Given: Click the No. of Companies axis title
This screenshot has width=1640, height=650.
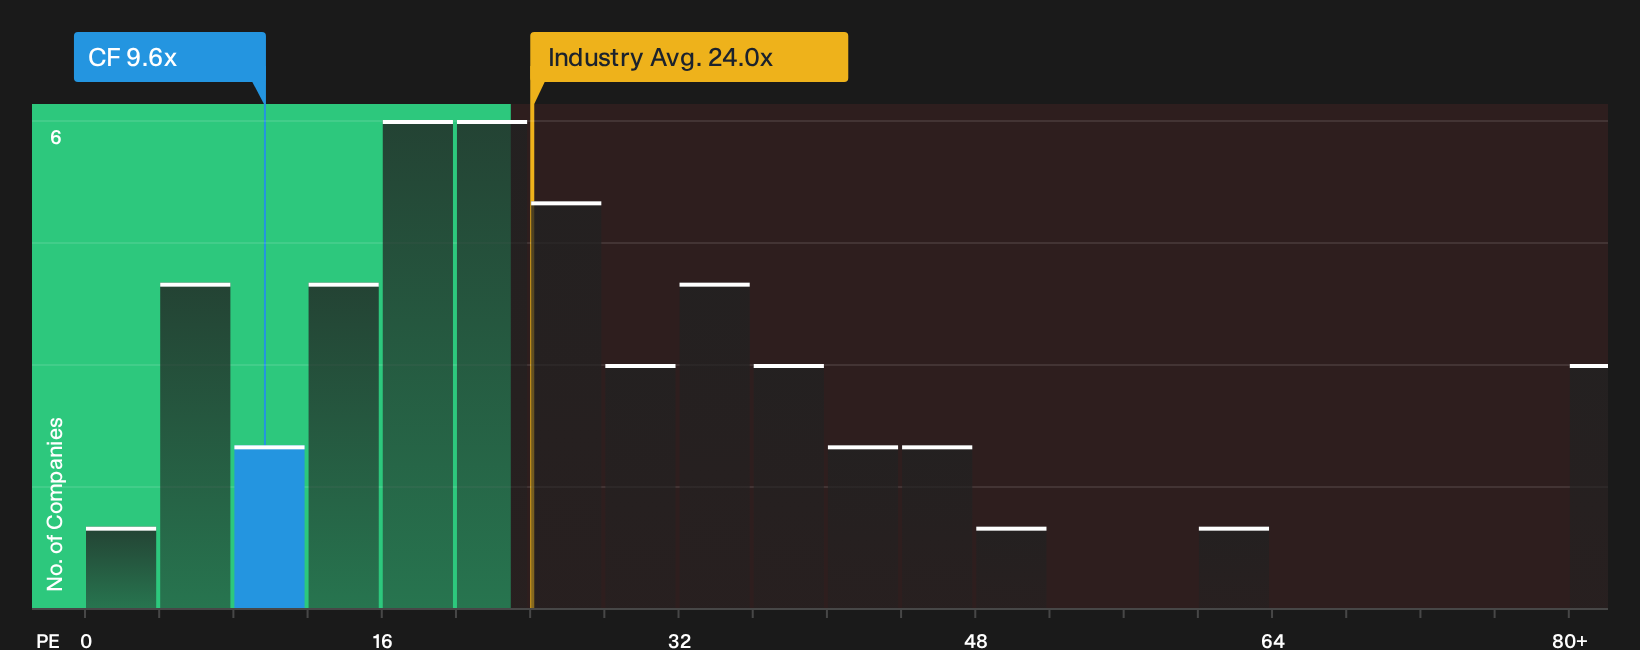Looking at the screenshot, I should (55, 504).
